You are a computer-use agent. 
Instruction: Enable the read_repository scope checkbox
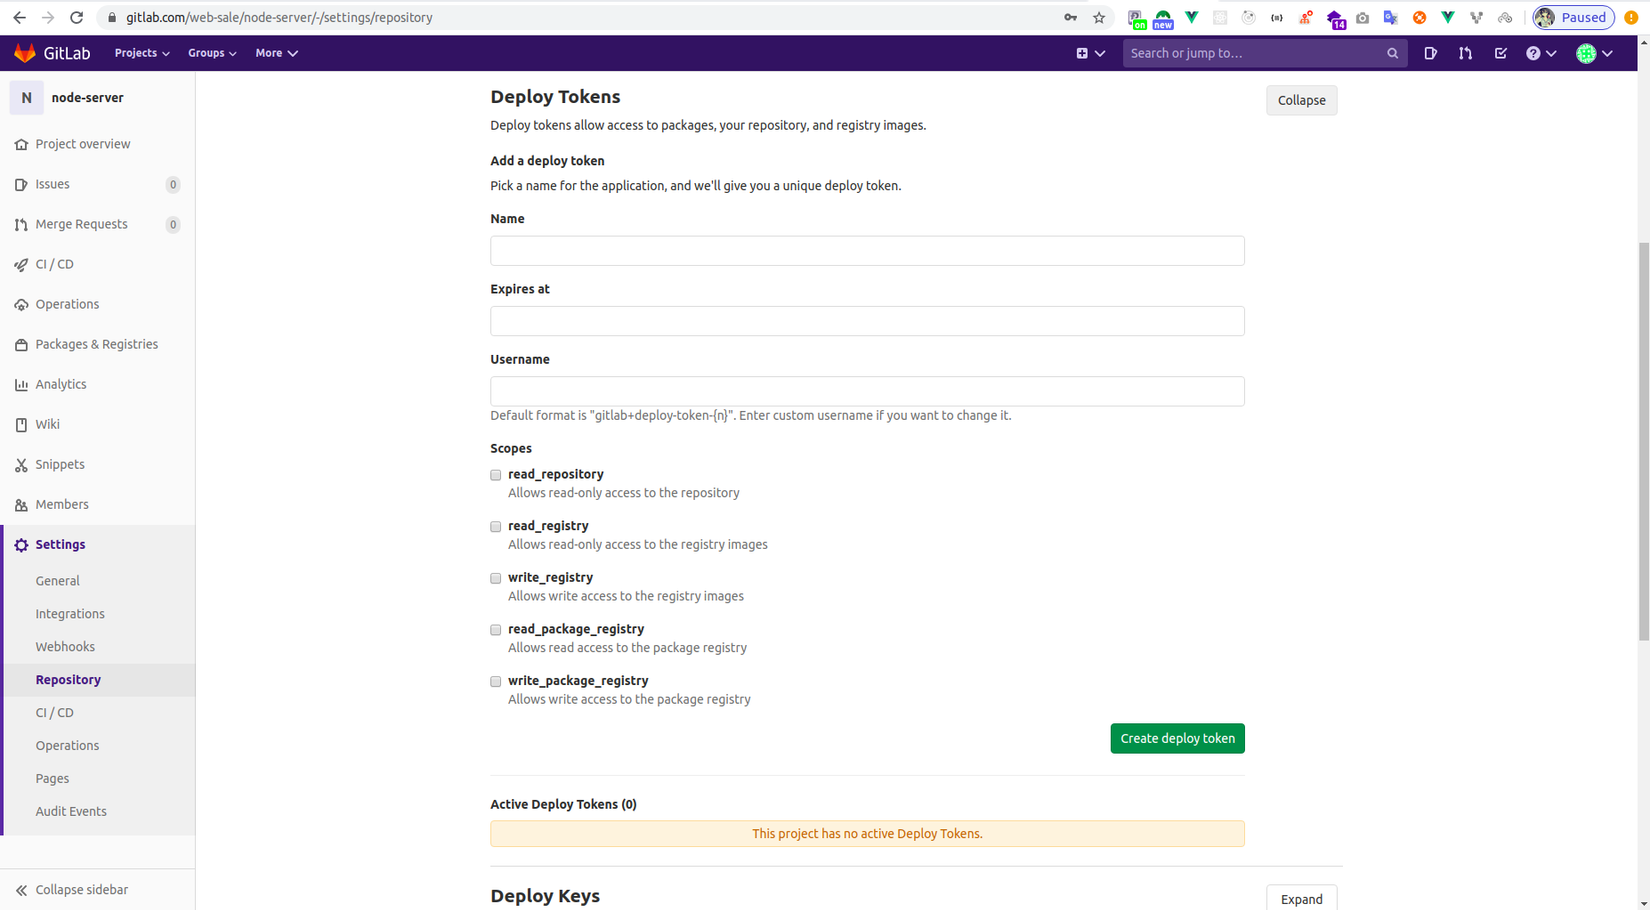click(x=496, y=475)
